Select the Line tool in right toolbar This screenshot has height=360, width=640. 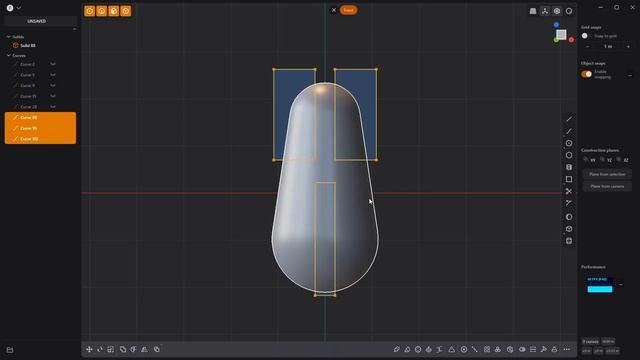(x=569, y=119)
